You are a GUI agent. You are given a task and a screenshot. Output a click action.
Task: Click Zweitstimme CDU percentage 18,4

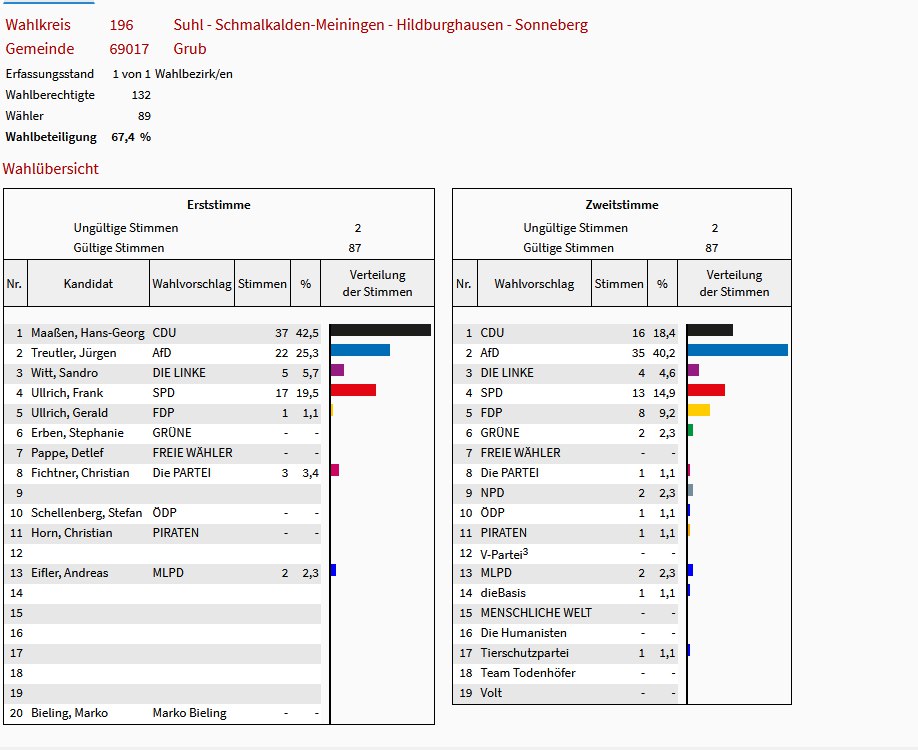click(664, 333)
